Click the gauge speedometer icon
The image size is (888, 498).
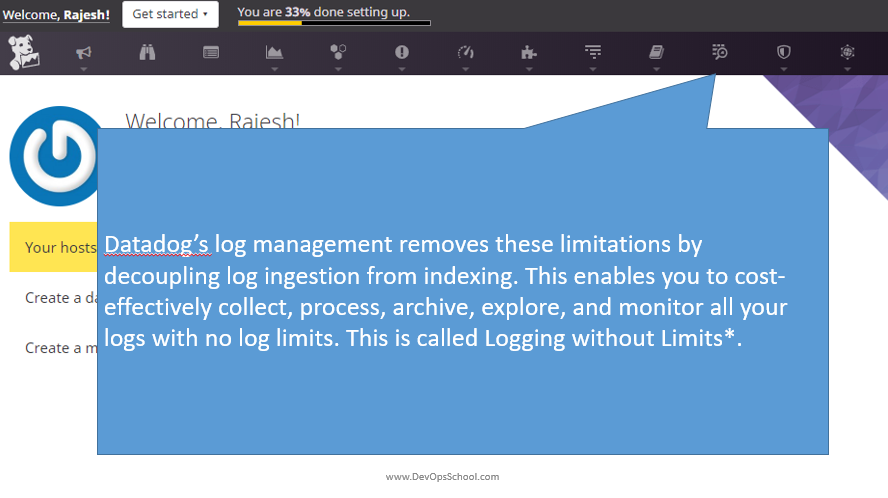(465, 53)
